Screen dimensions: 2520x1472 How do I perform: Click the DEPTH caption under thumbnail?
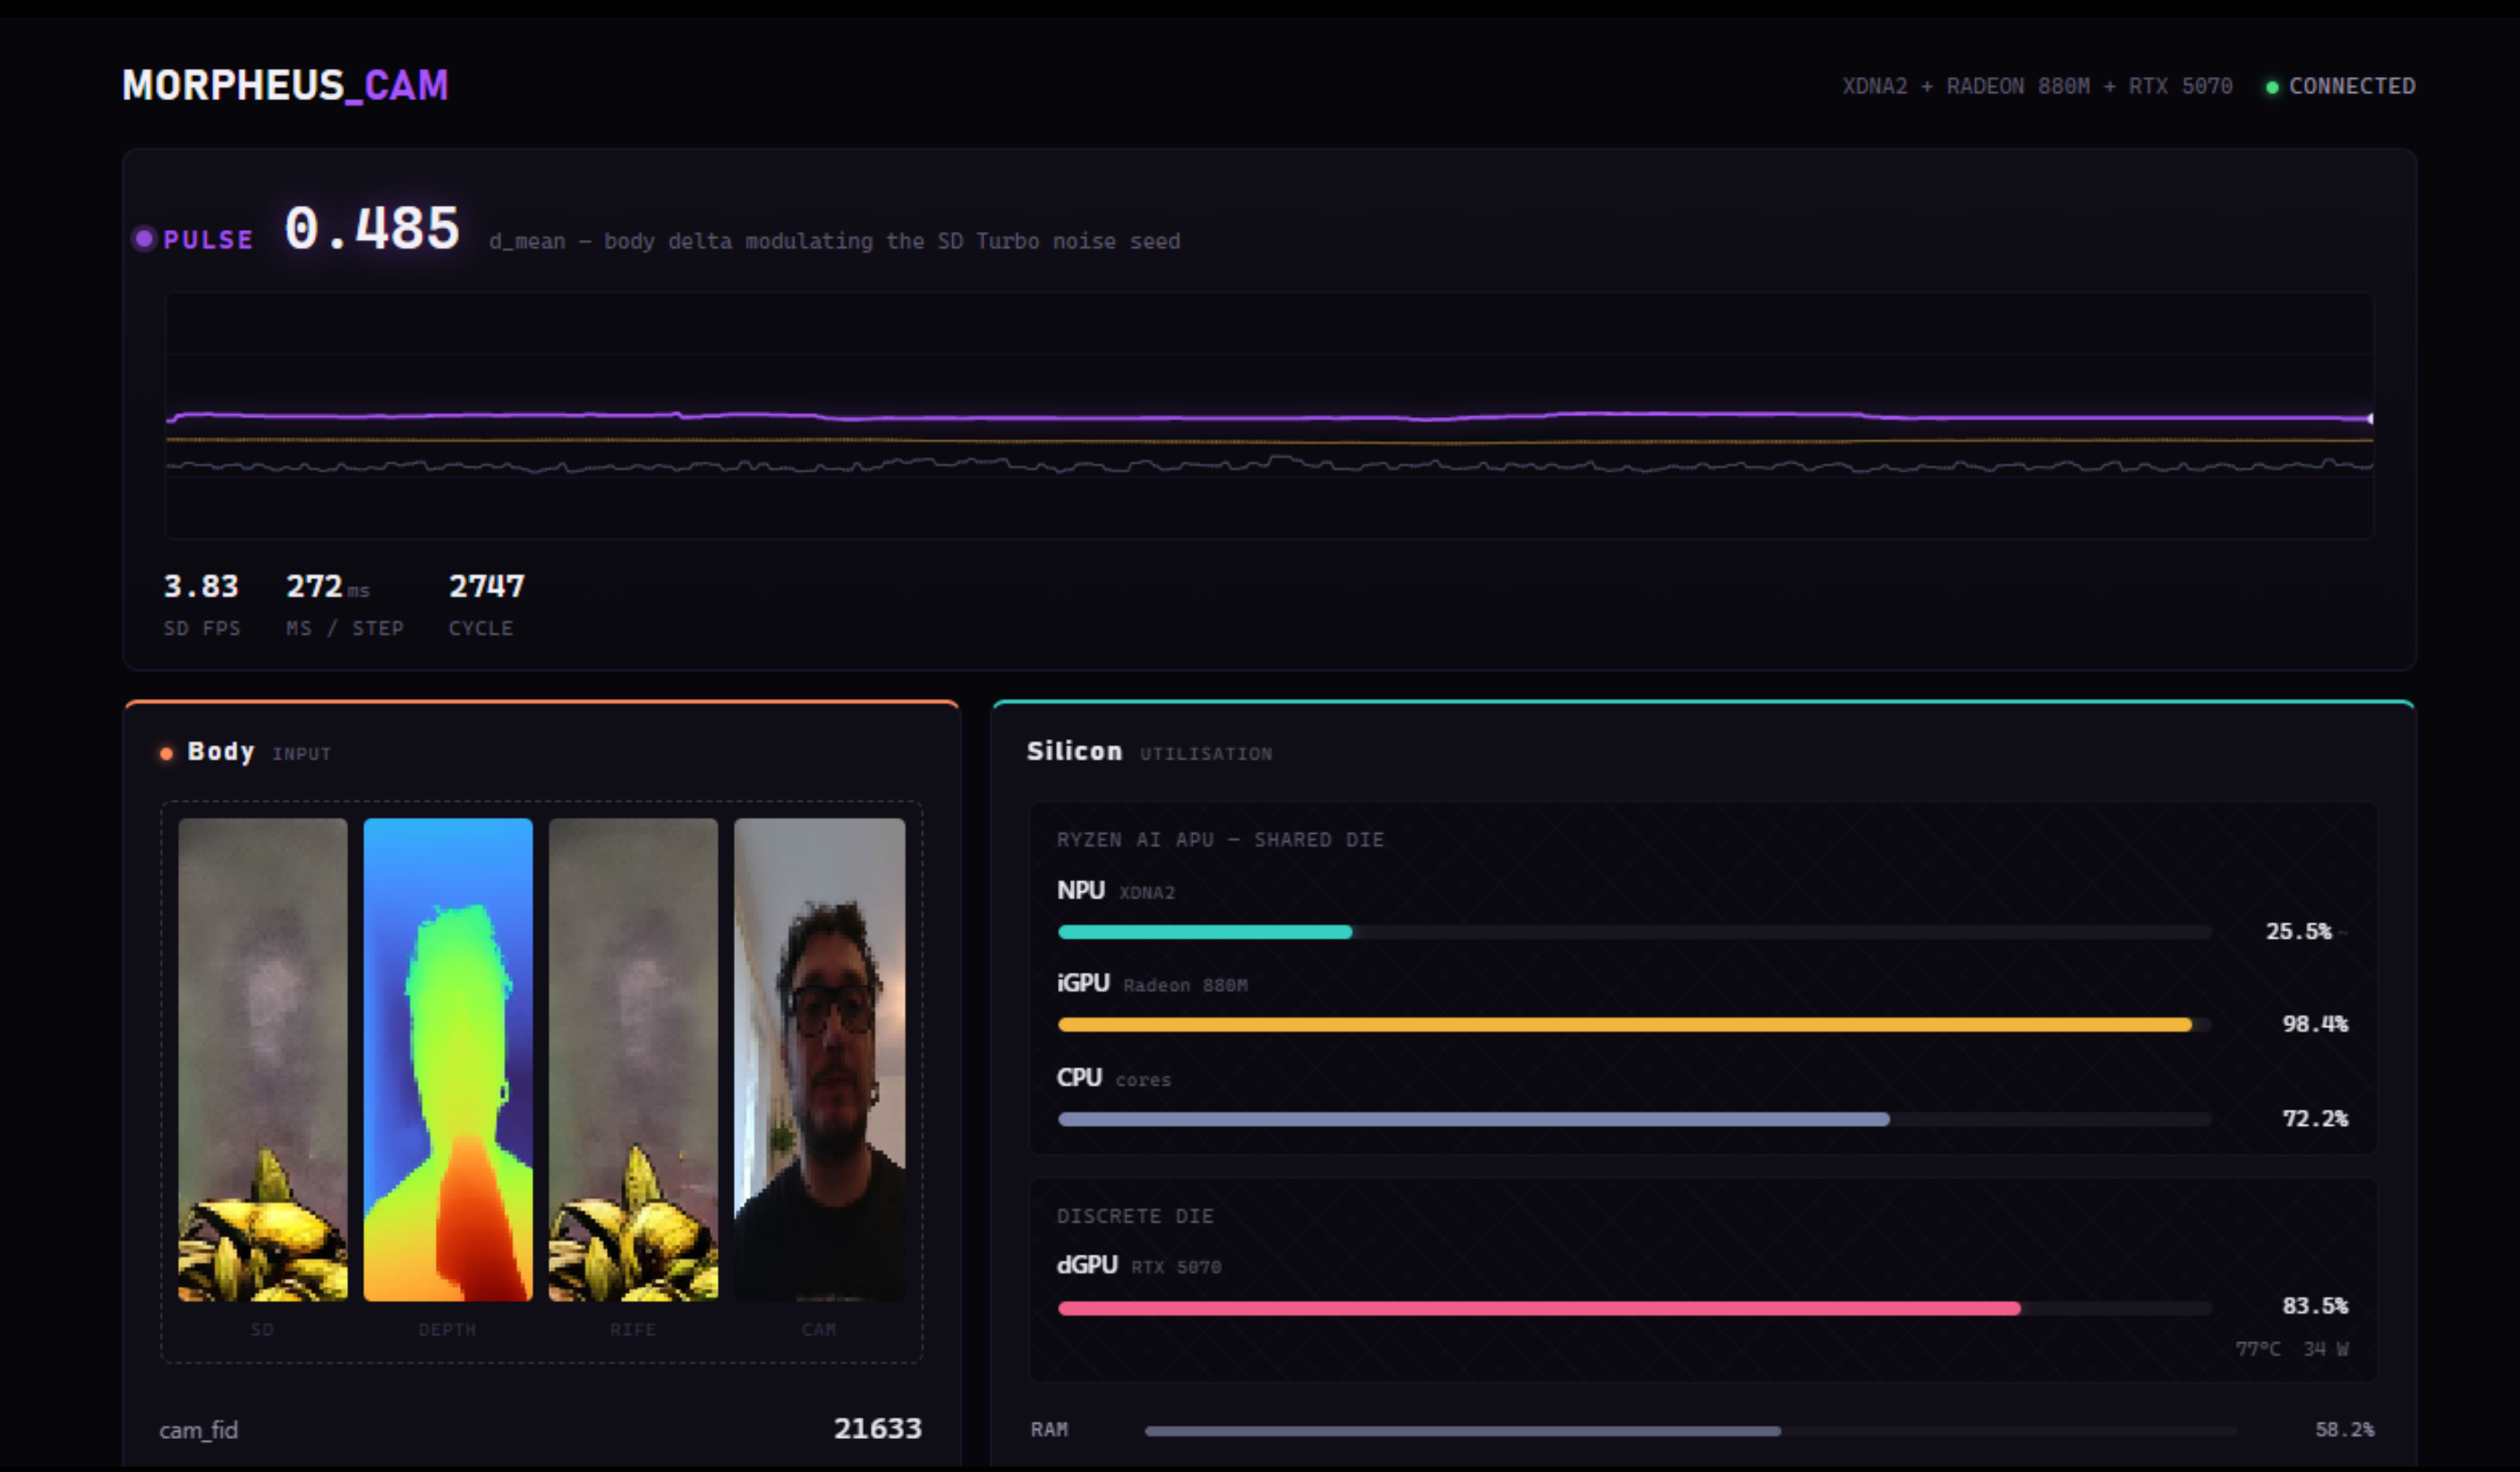point(447,1329)
